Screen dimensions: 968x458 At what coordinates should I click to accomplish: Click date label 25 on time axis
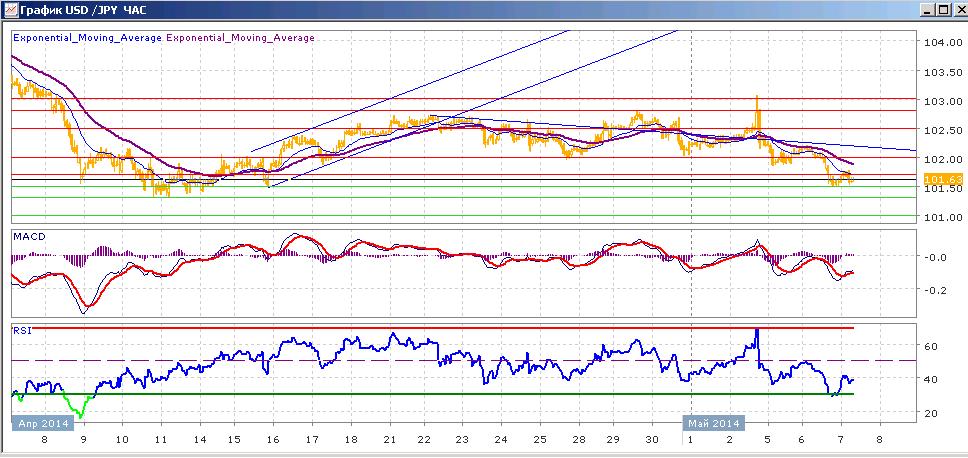(x=541, y=441)
